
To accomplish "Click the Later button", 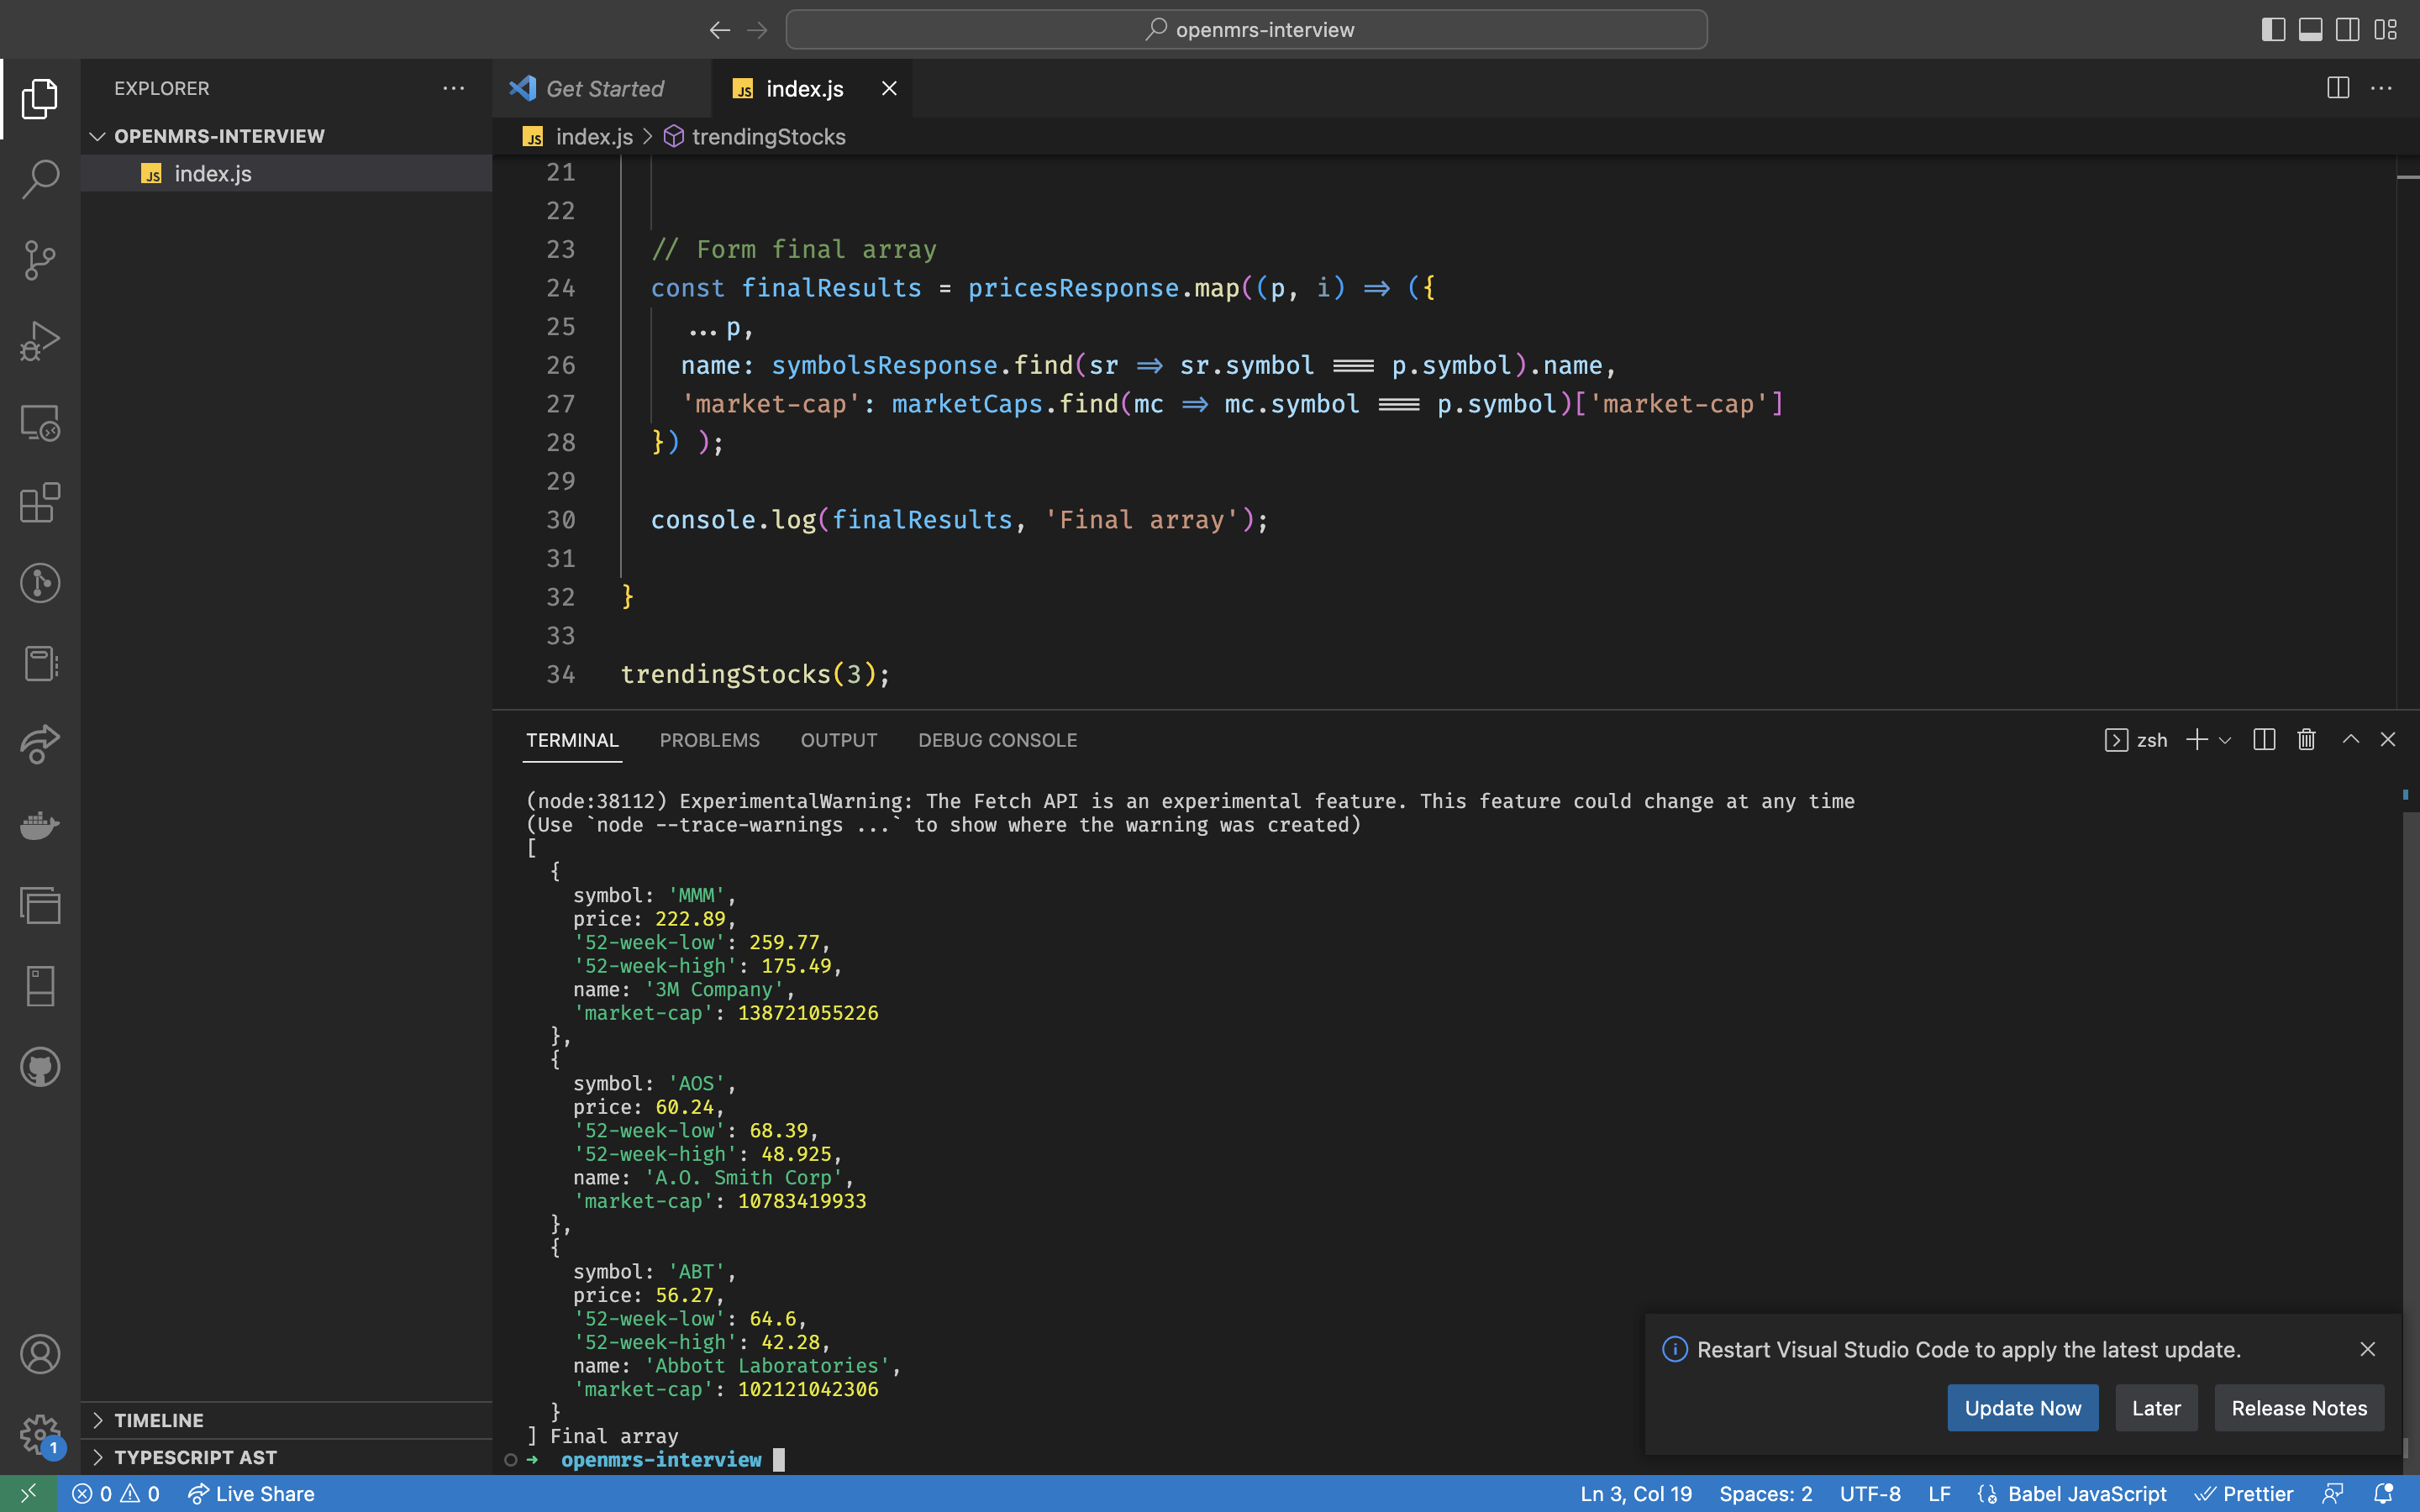I will [x=2155, y=1408].
